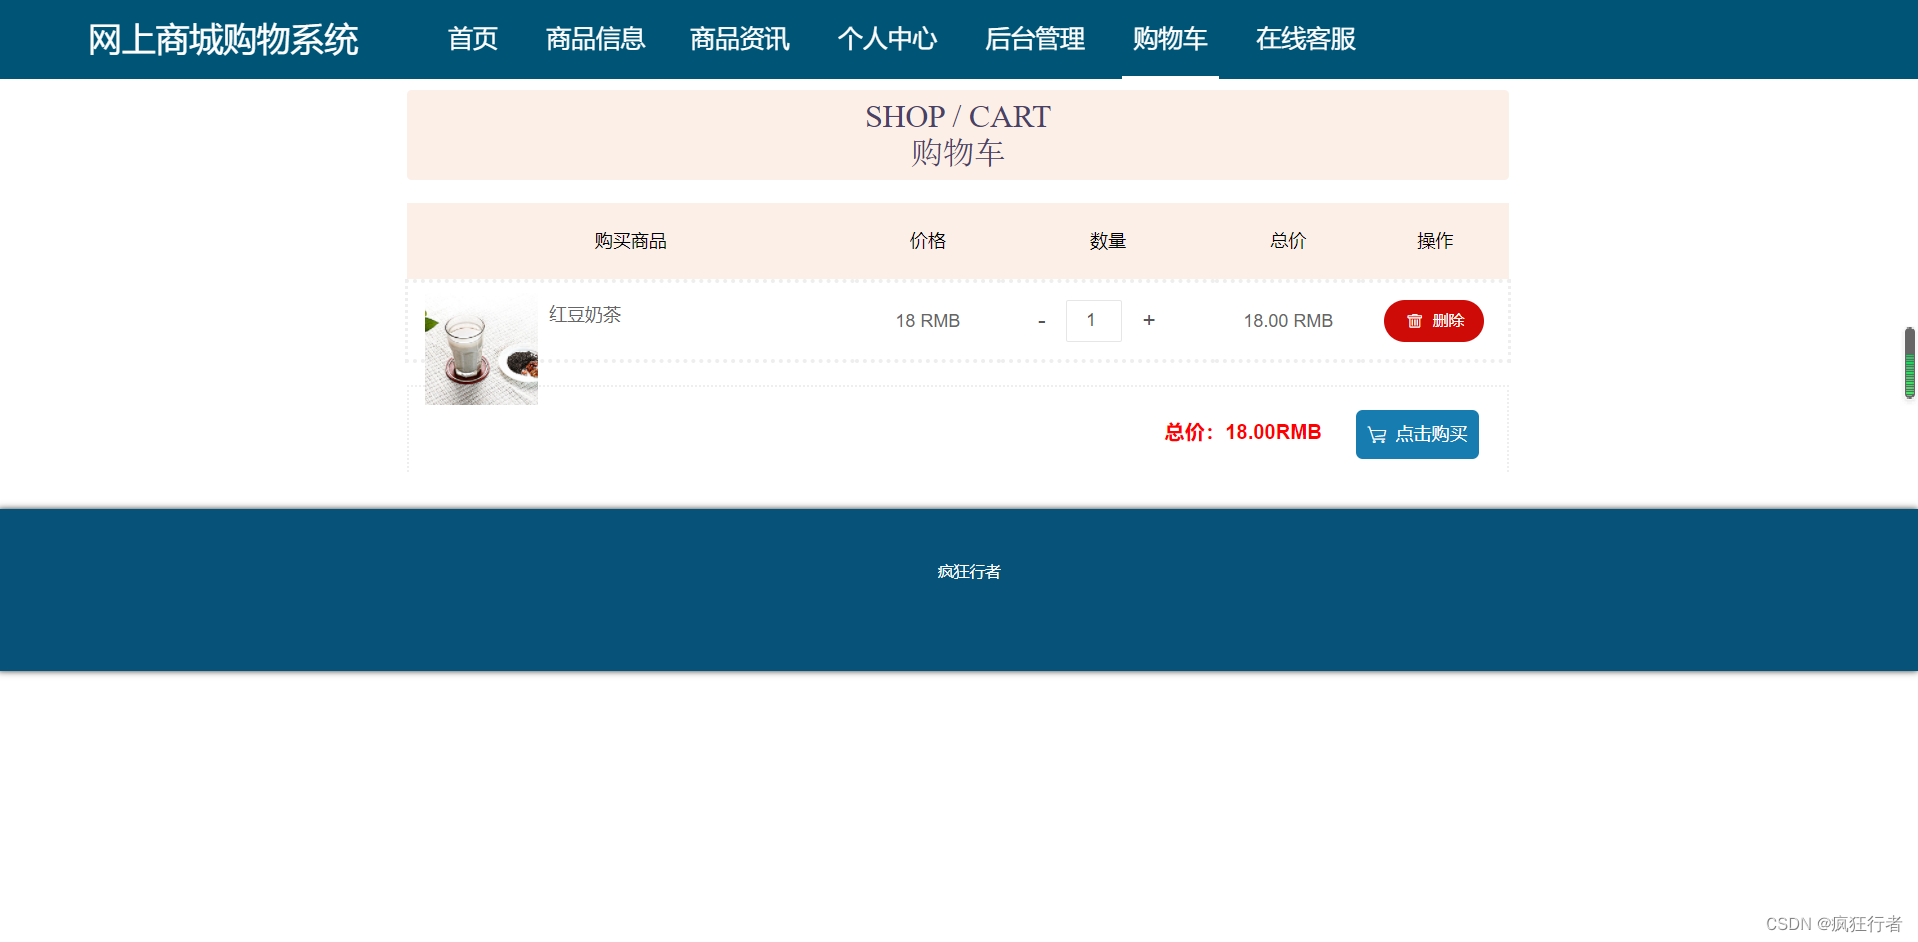
Task: Click the green scrollbar on the right edge
Action: coord(1910,363)
